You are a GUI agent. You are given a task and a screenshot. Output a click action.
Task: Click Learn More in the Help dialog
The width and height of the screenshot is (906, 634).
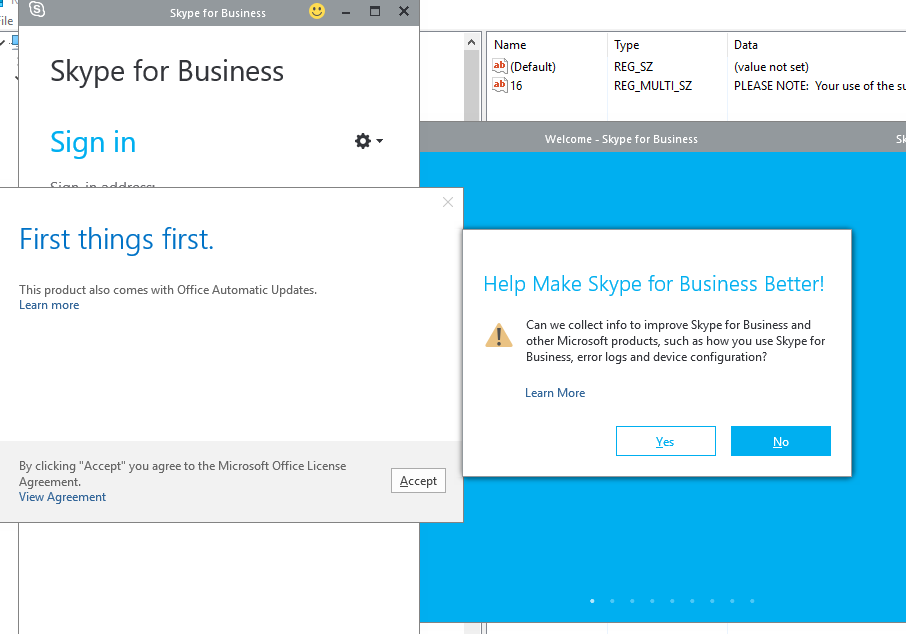coord(554,392)
